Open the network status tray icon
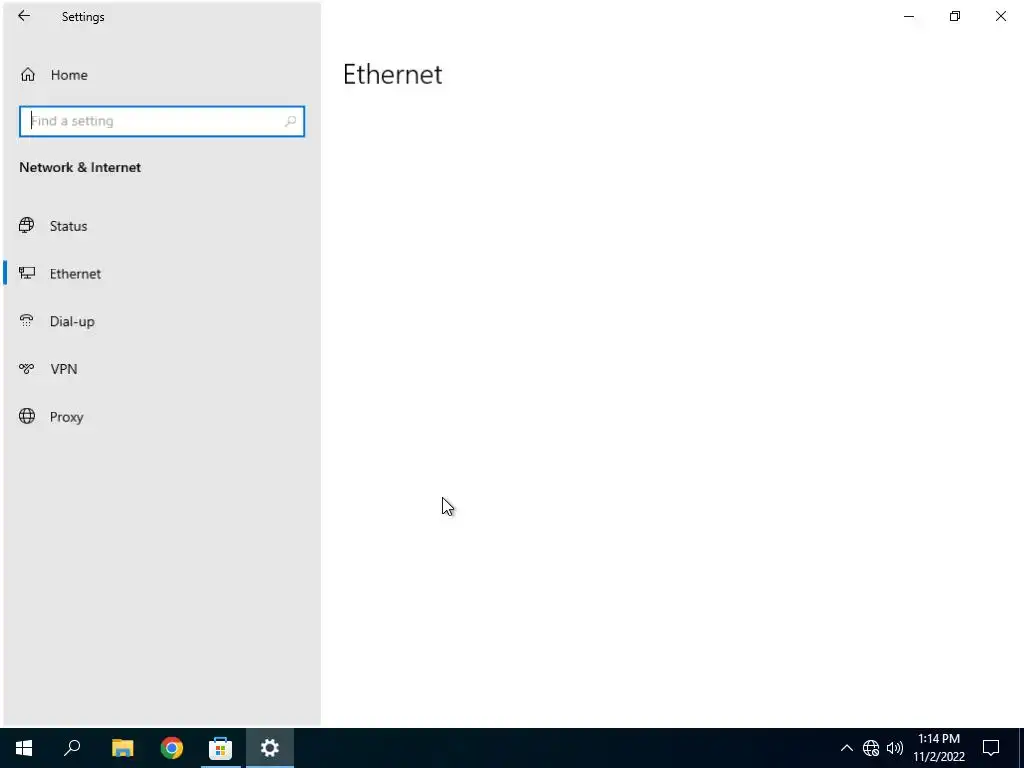 [871, 748]
